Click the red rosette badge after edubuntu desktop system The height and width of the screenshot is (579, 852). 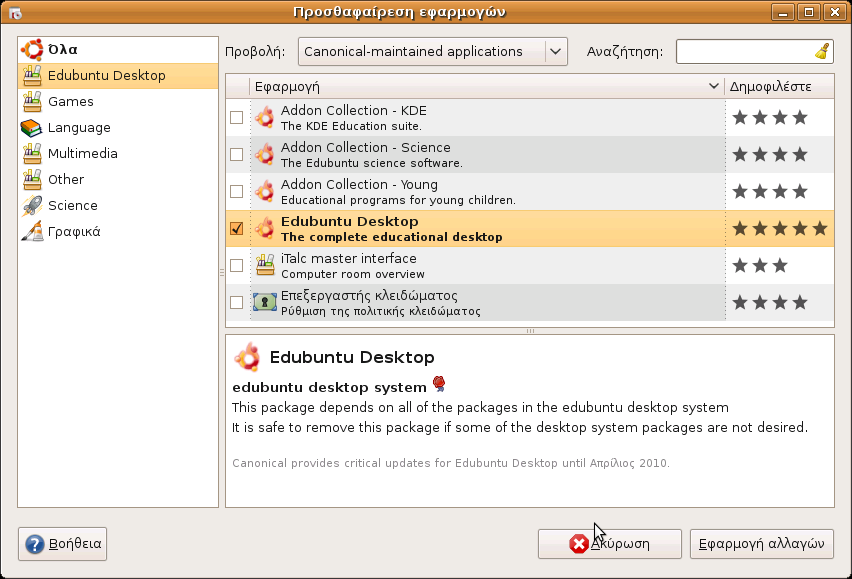(x=439, y=384)
